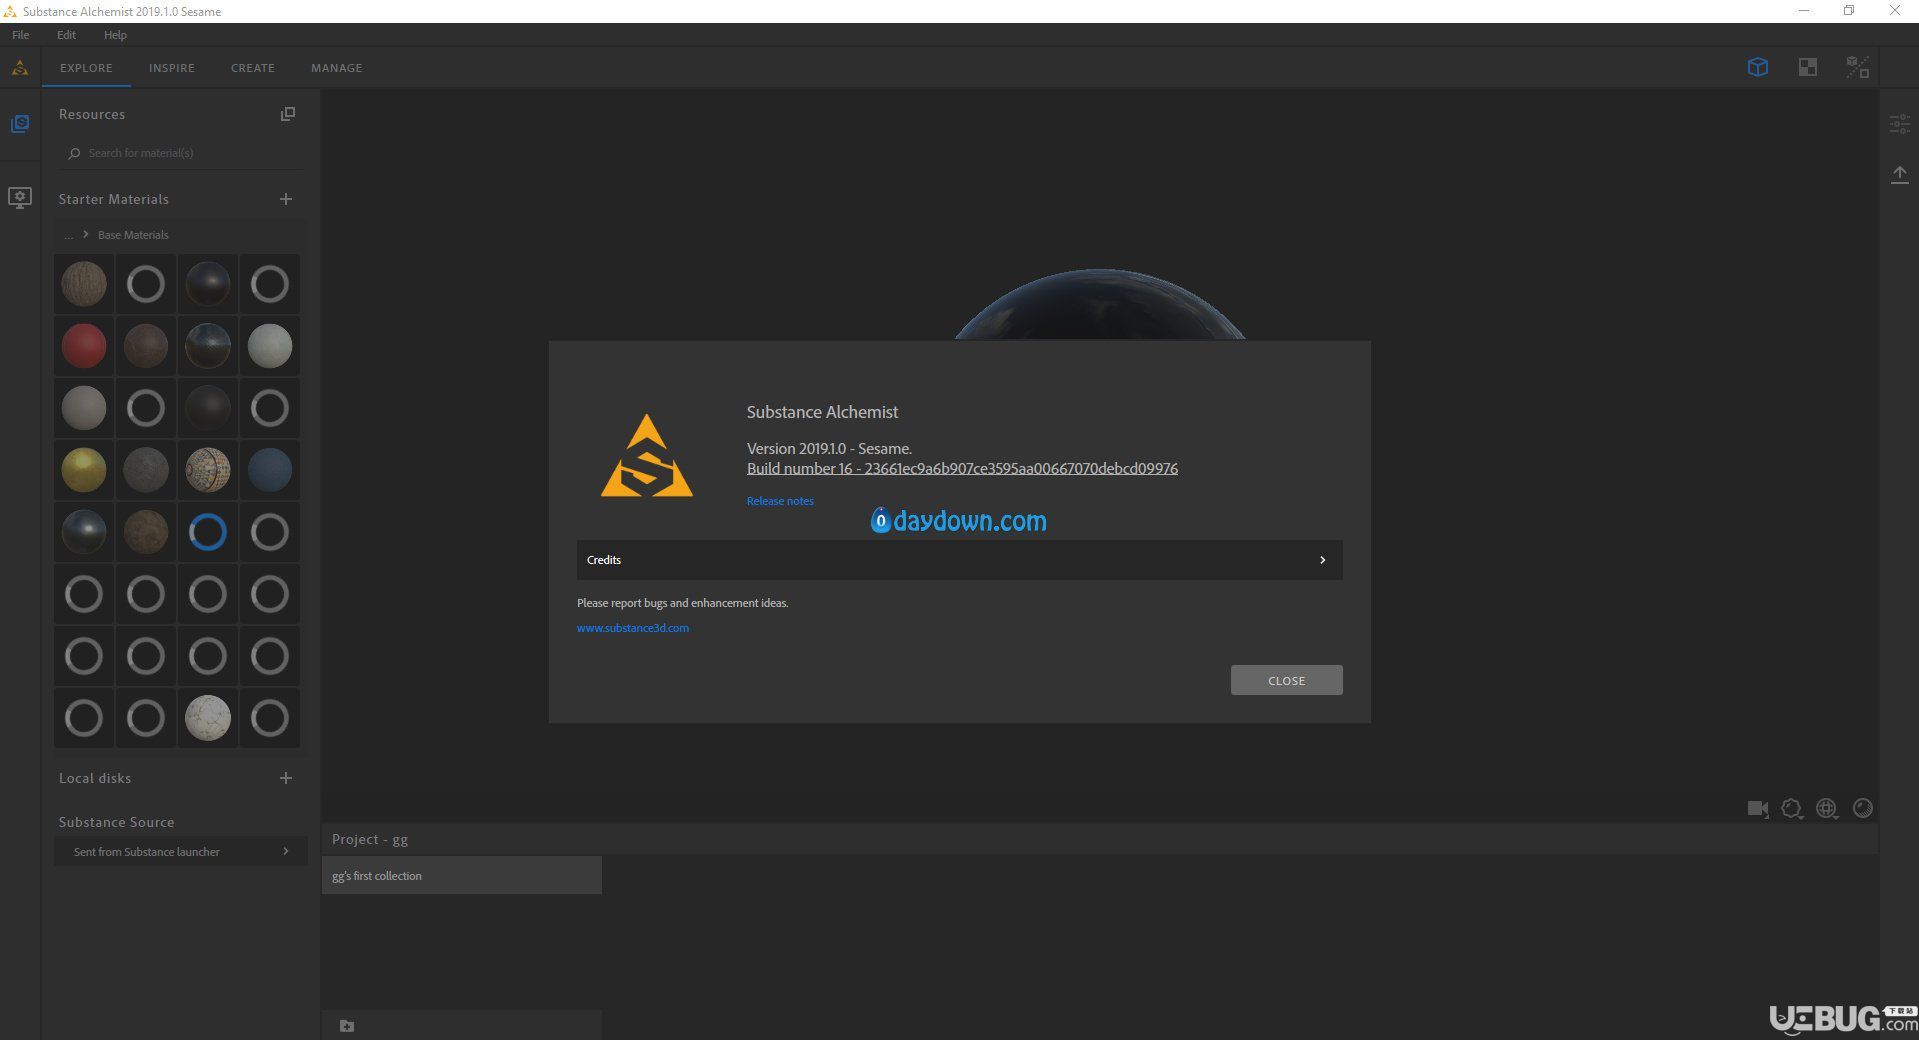The height and width of the screenshot is (1040, 1919).
Task: Click the mesh shape icon in viewport
Action: pyautogui.click(x=1792, y=808)
